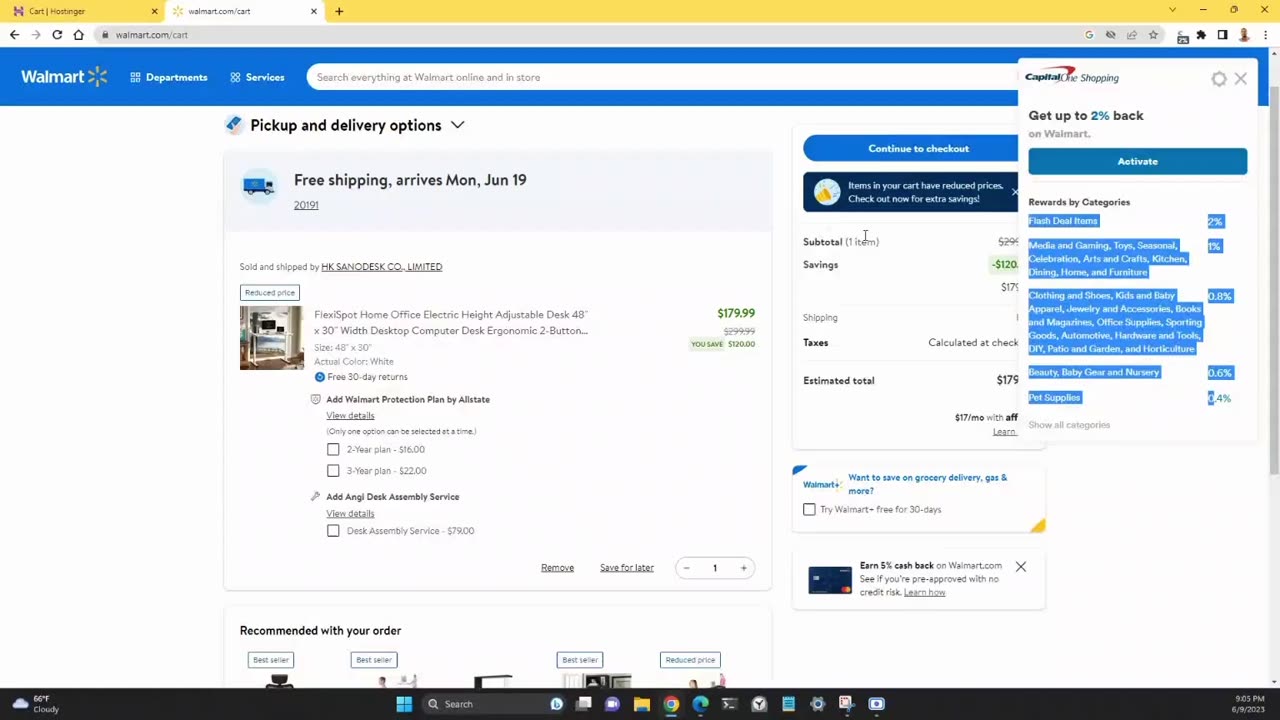
Task: Click the Google icon in address bar
Action: pos(1089,35)
